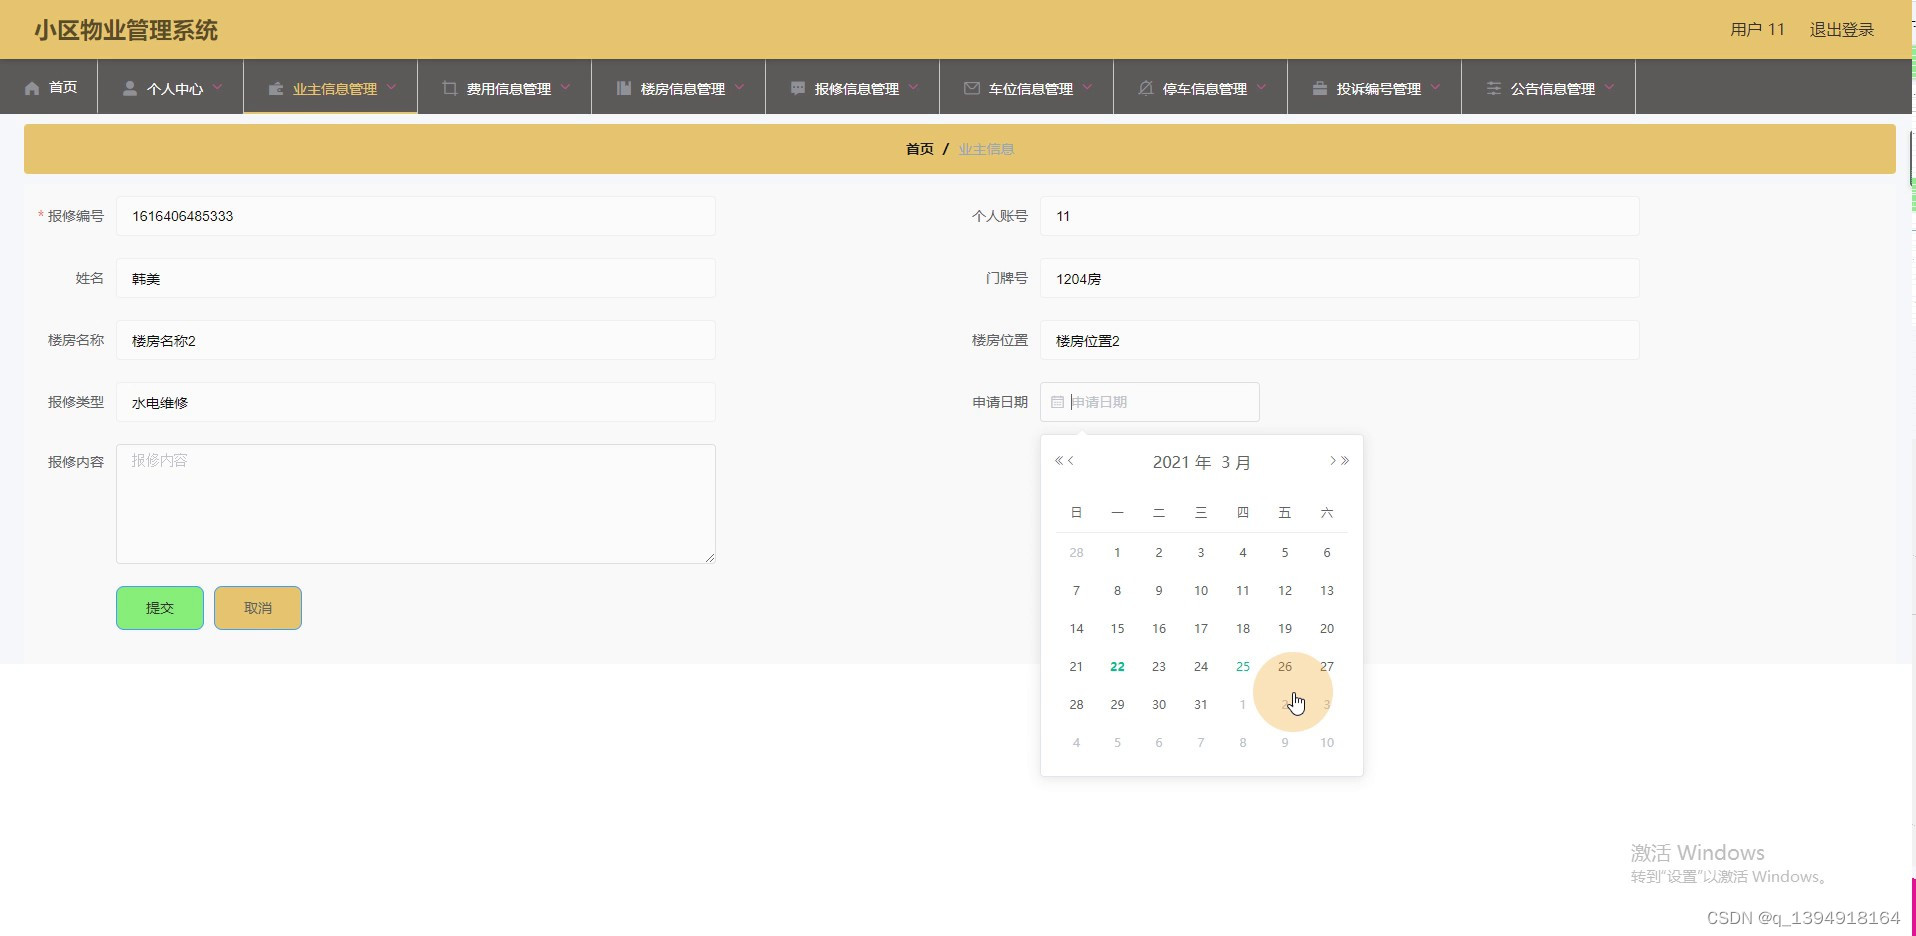The height and width of the screenshot is (936, 1916).
Task: Expand 业主信息管理 dropdown arrow
Action: pyautogui.click(x=391, y=87)
